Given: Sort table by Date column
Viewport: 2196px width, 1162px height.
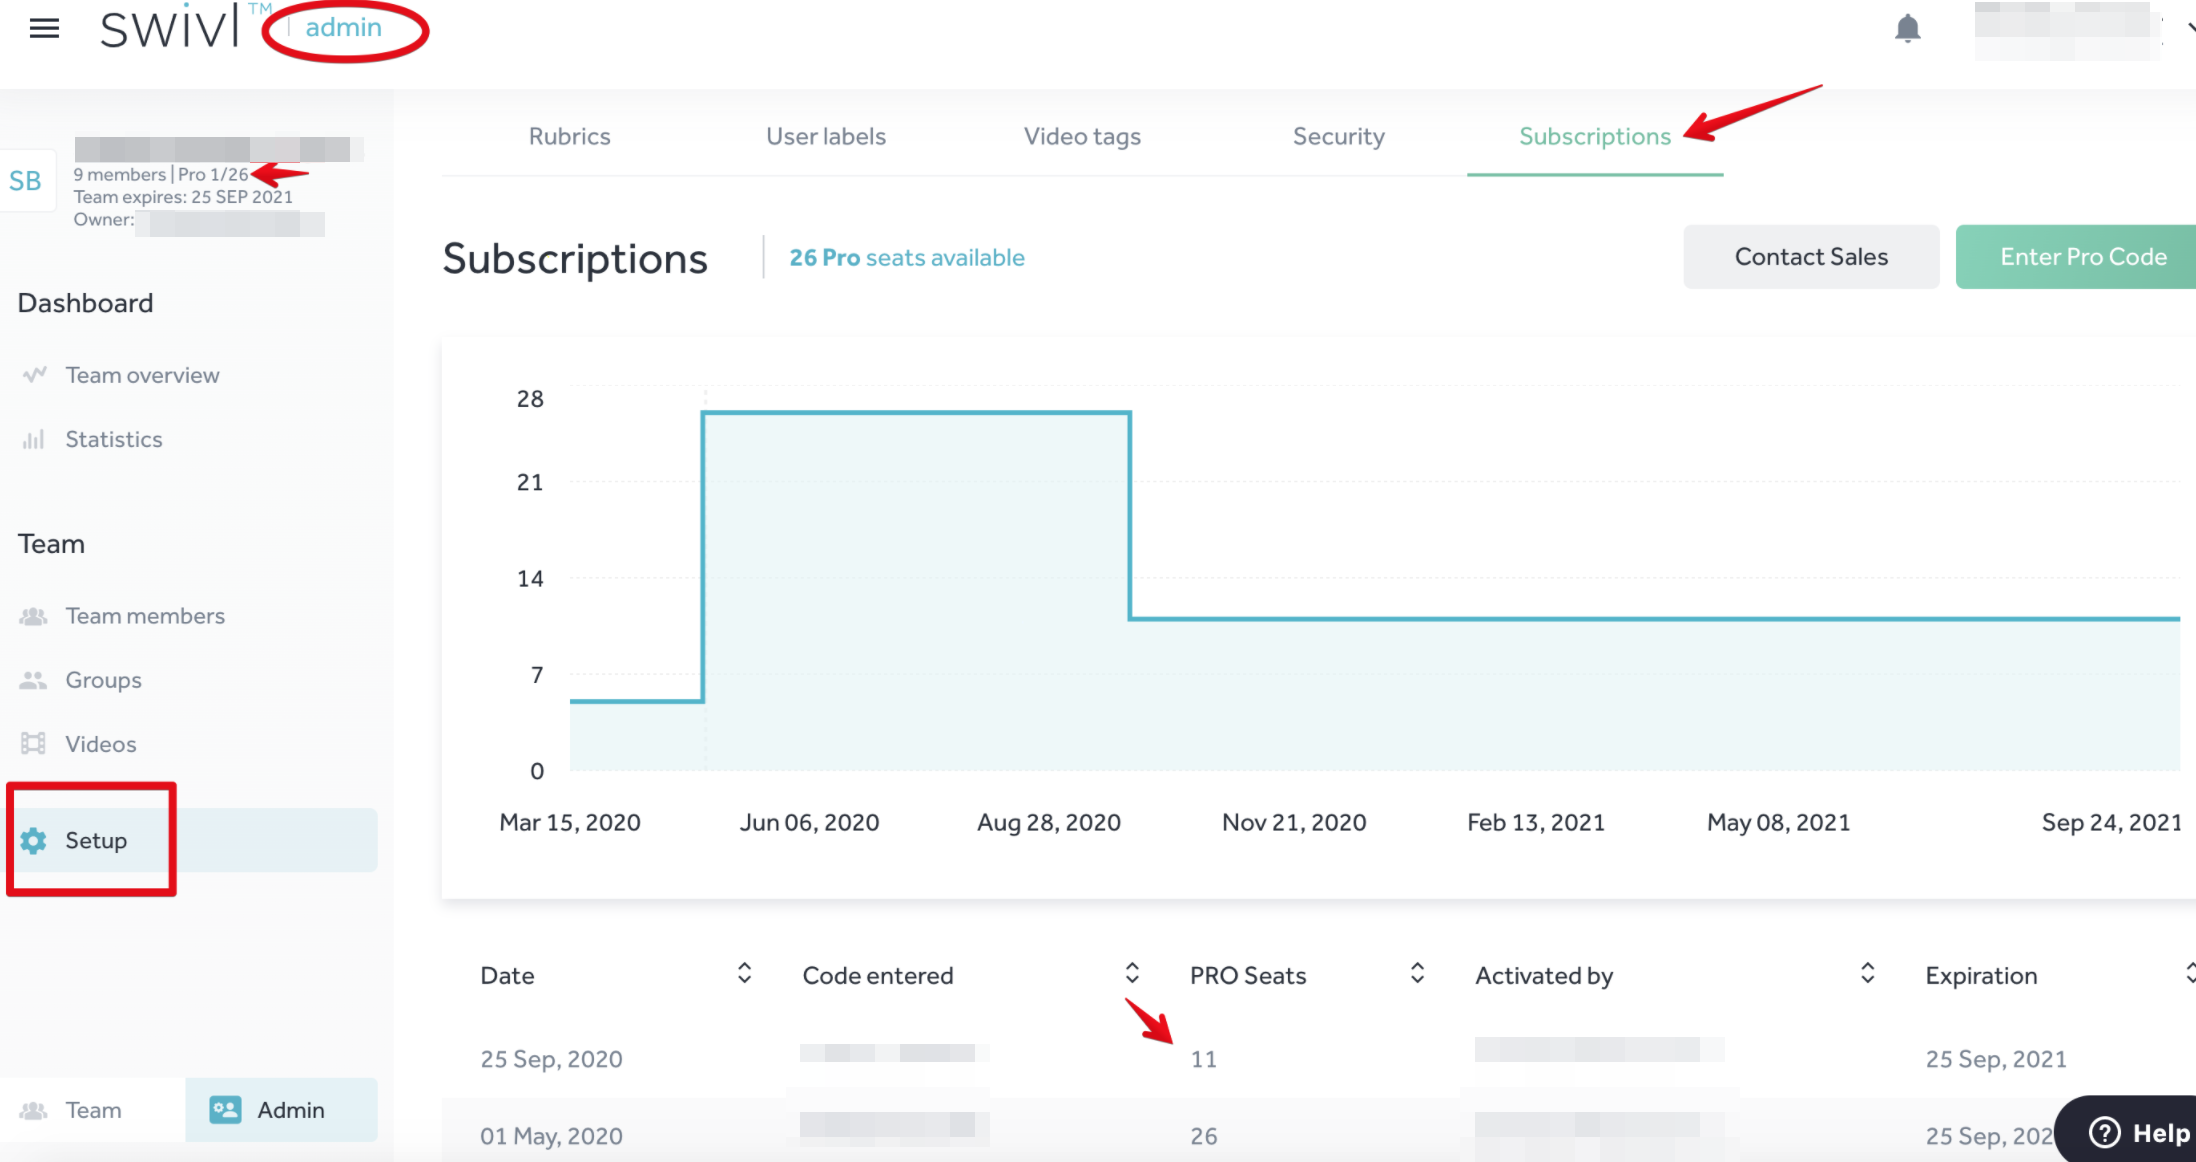Looking at the screenshot, I should pyautogui.click(x=744, y=974).
